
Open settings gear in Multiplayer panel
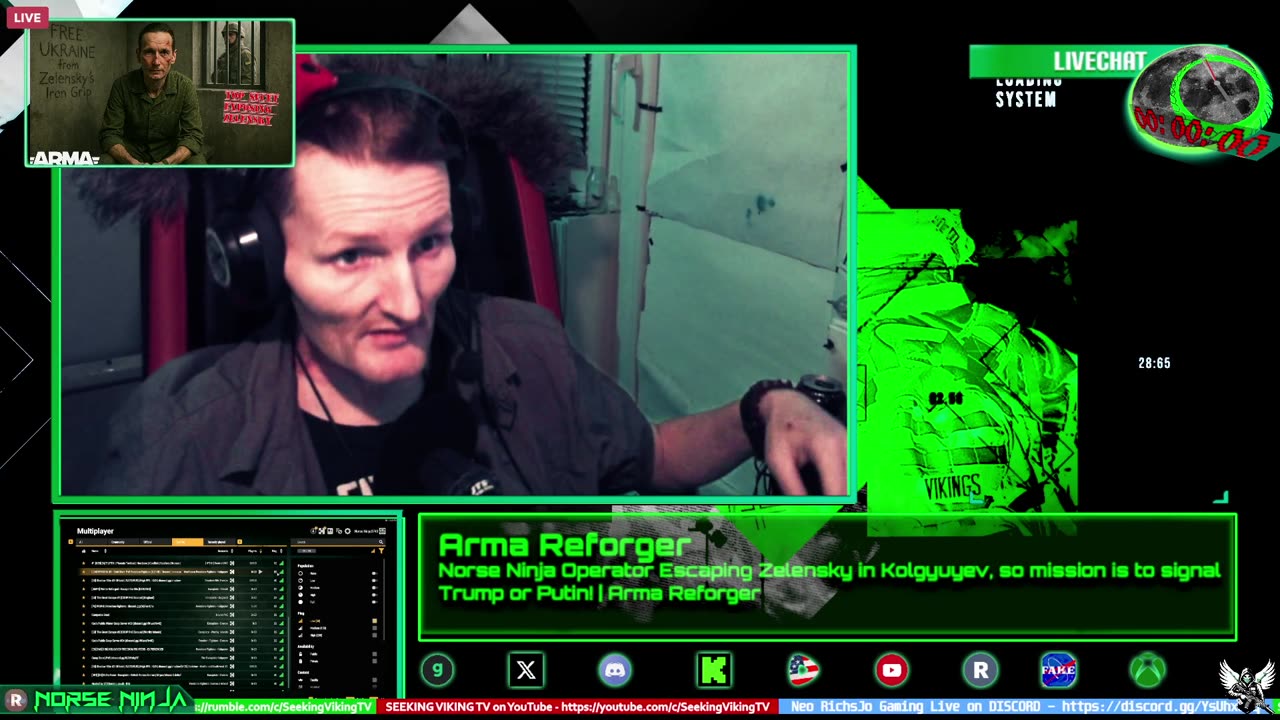348,531
